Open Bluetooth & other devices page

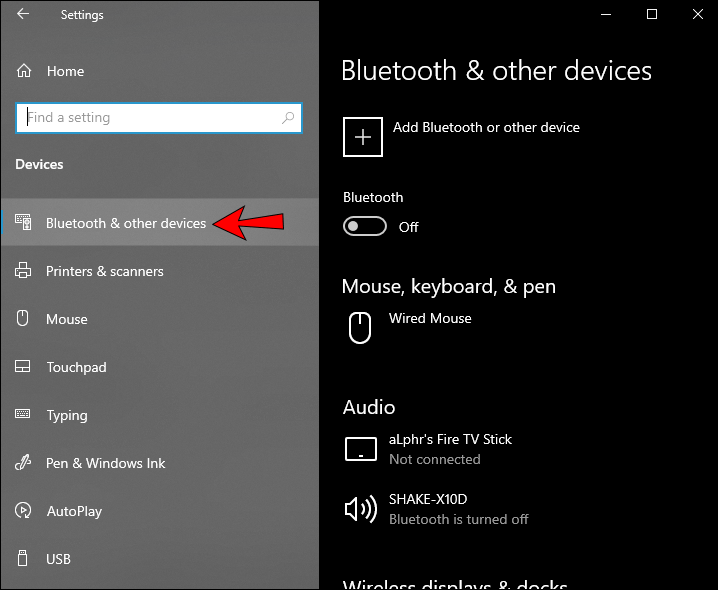click(x=125, y=223)
